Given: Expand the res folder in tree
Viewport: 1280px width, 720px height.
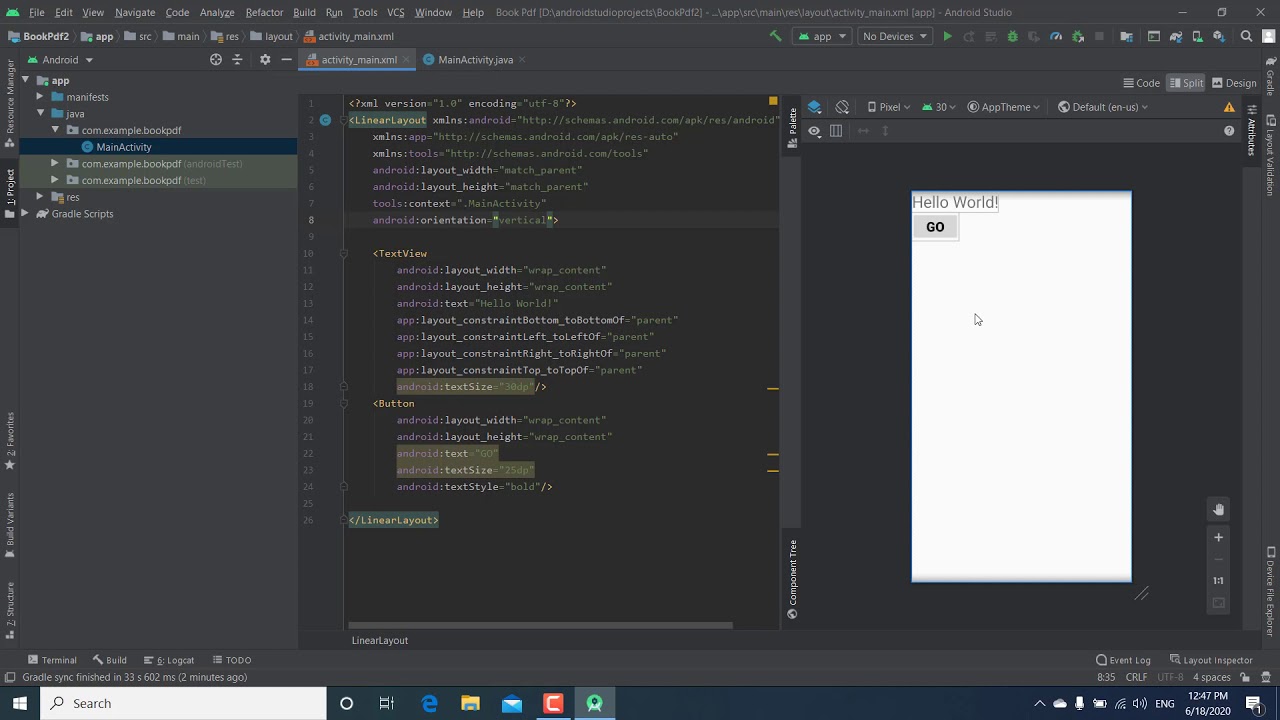Looking at the screenshot, I should 40,197.
